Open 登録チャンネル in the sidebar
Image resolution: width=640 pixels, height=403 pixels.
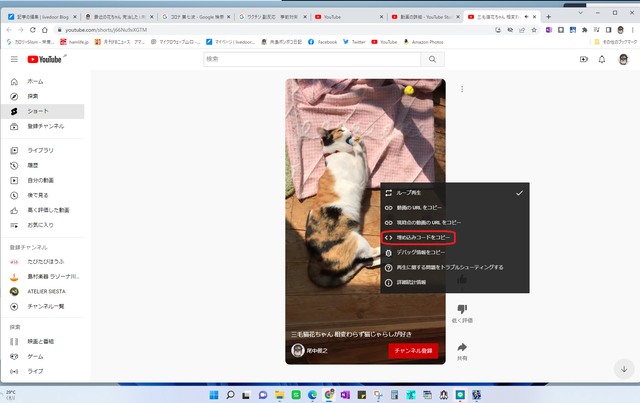click(43, 126)
